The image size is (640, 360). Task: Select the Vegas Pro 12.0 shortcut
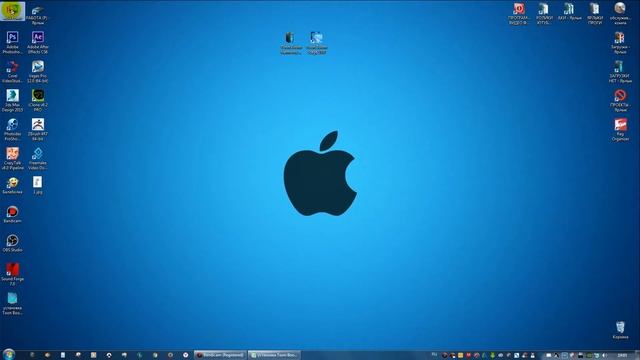click(38, 71)
